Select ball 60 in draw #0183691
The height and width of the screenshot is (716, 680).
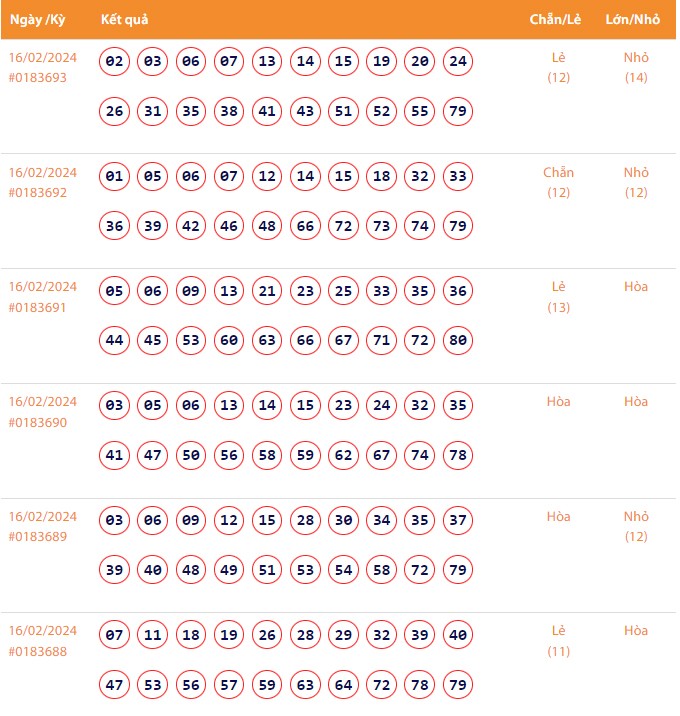coord(229,341)
